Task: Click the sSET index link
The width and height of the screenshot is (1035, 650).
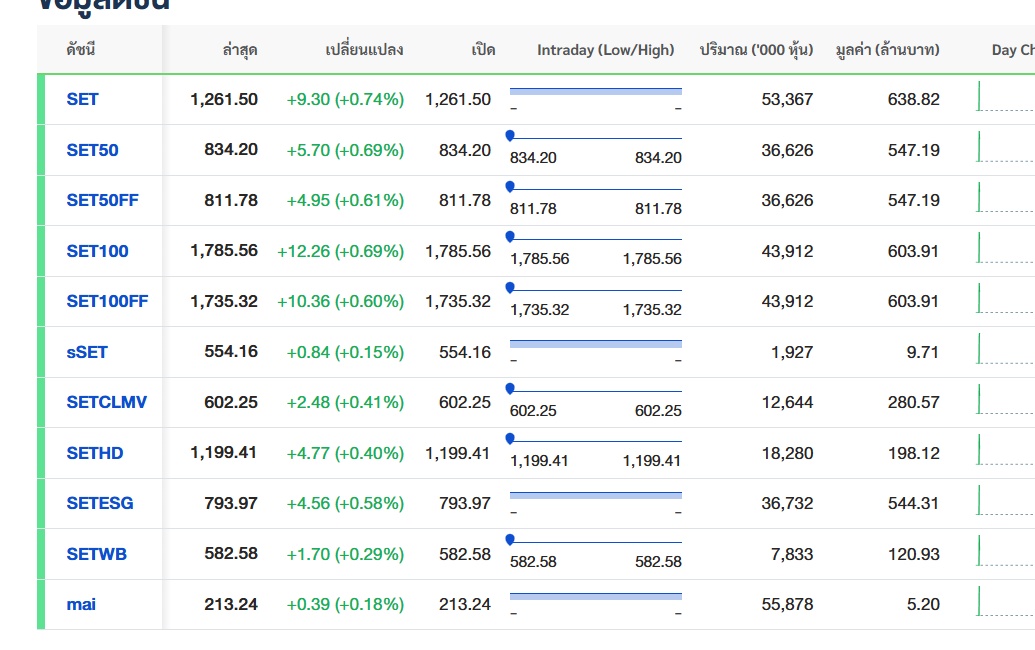Action: 87,352
